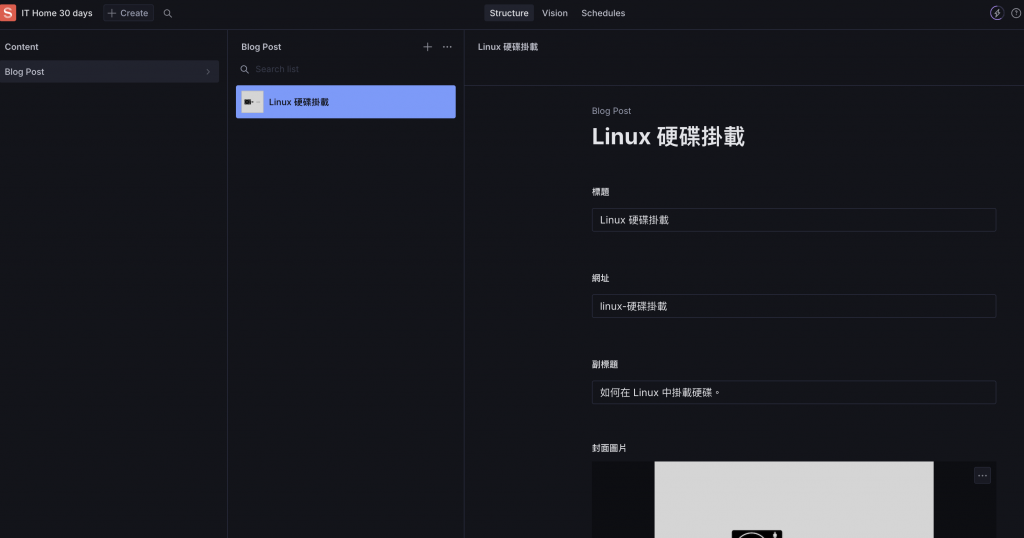Viewport: 1024px width, 538px height.
Task: Click the 封面圖片 field label
Action: [609, 448]
